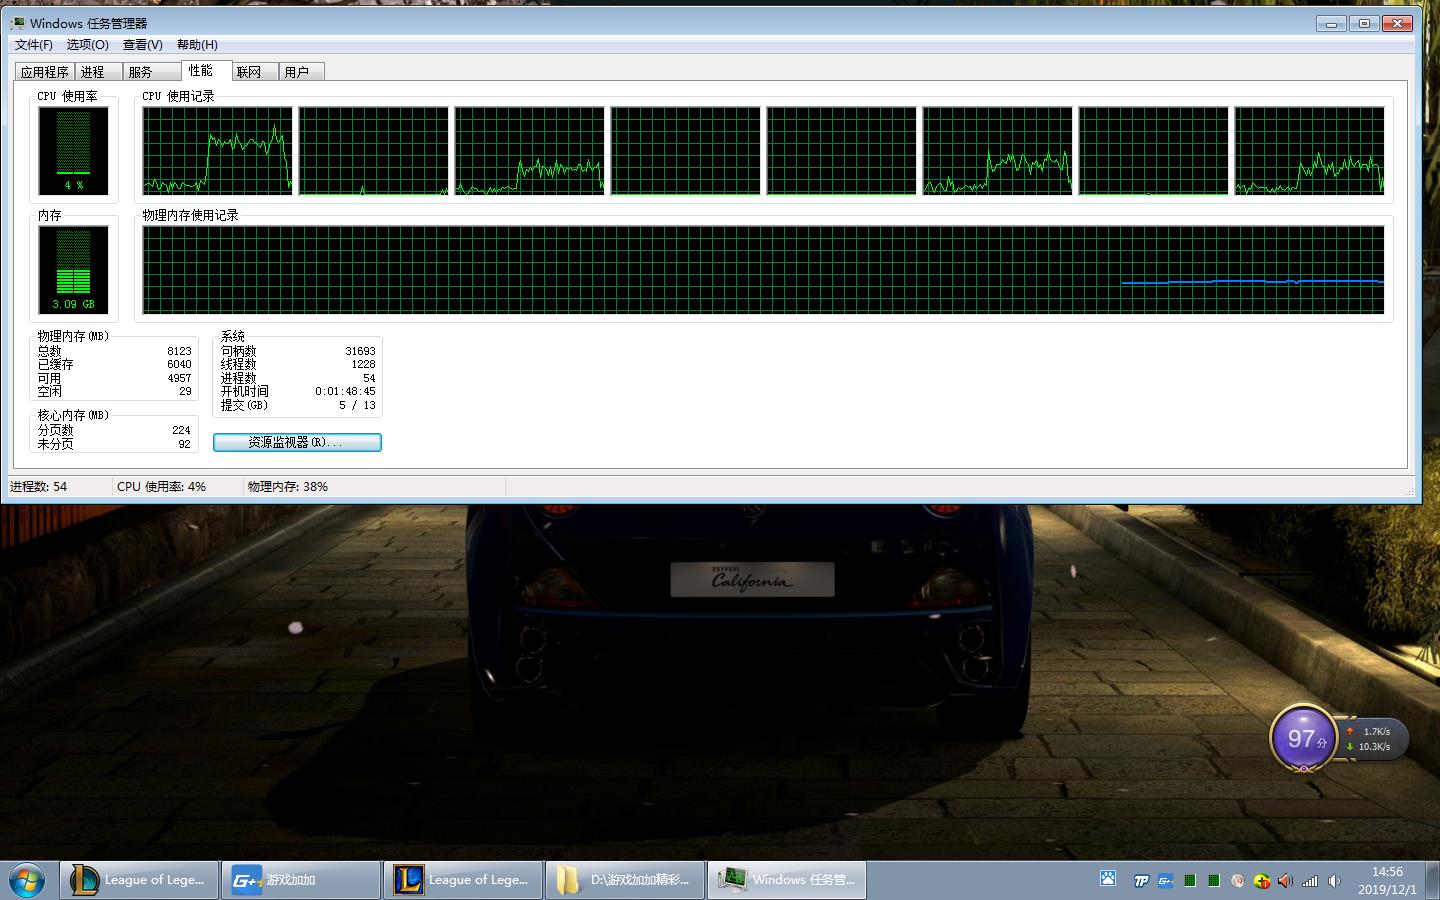The width and height of the screenshot is (1440, 900).
Task: Minimize the Task Manager window
Action: (x=1331, y=23)
